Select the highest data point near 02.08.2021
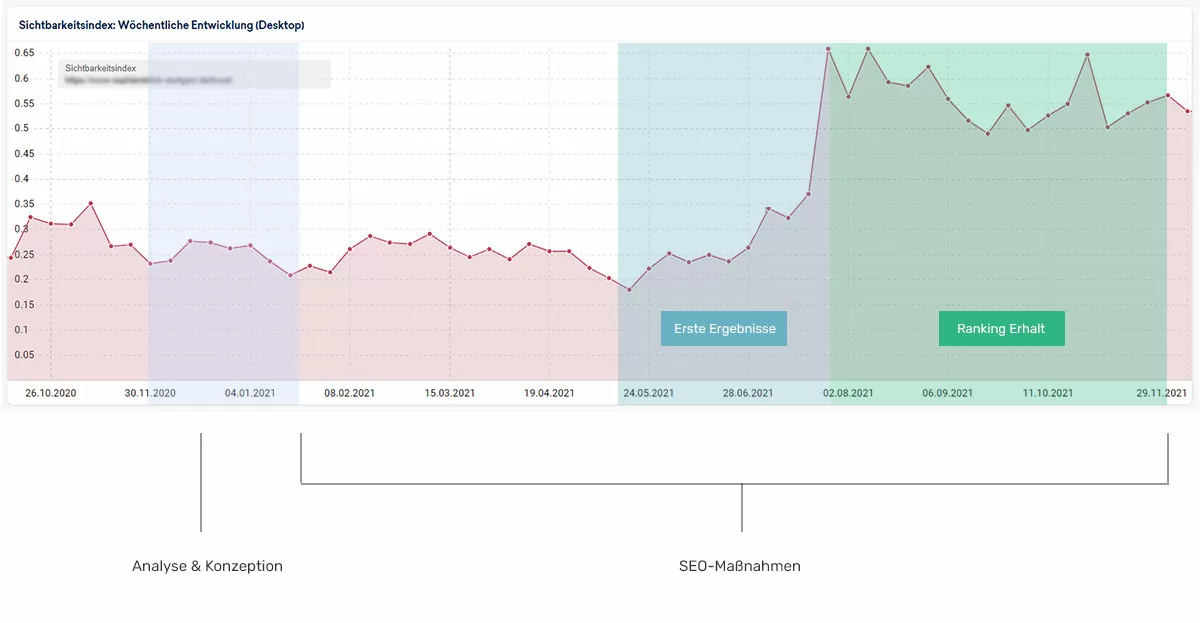The height and width of the screenshot is (623, 1200). pos(828,47)
